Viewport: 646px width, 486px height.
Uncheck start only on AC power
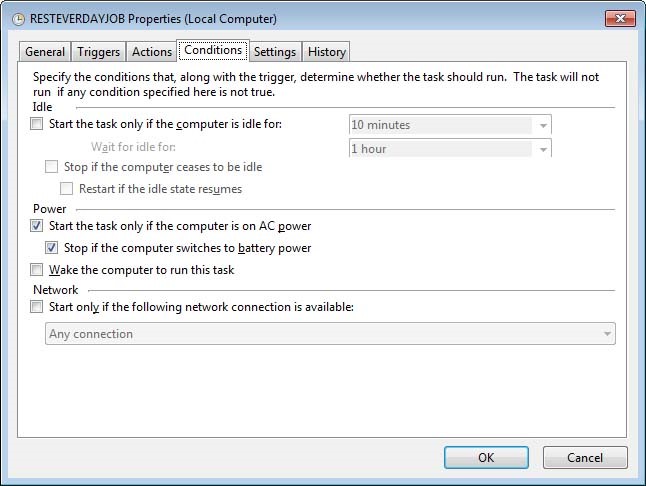click(37, 227)
